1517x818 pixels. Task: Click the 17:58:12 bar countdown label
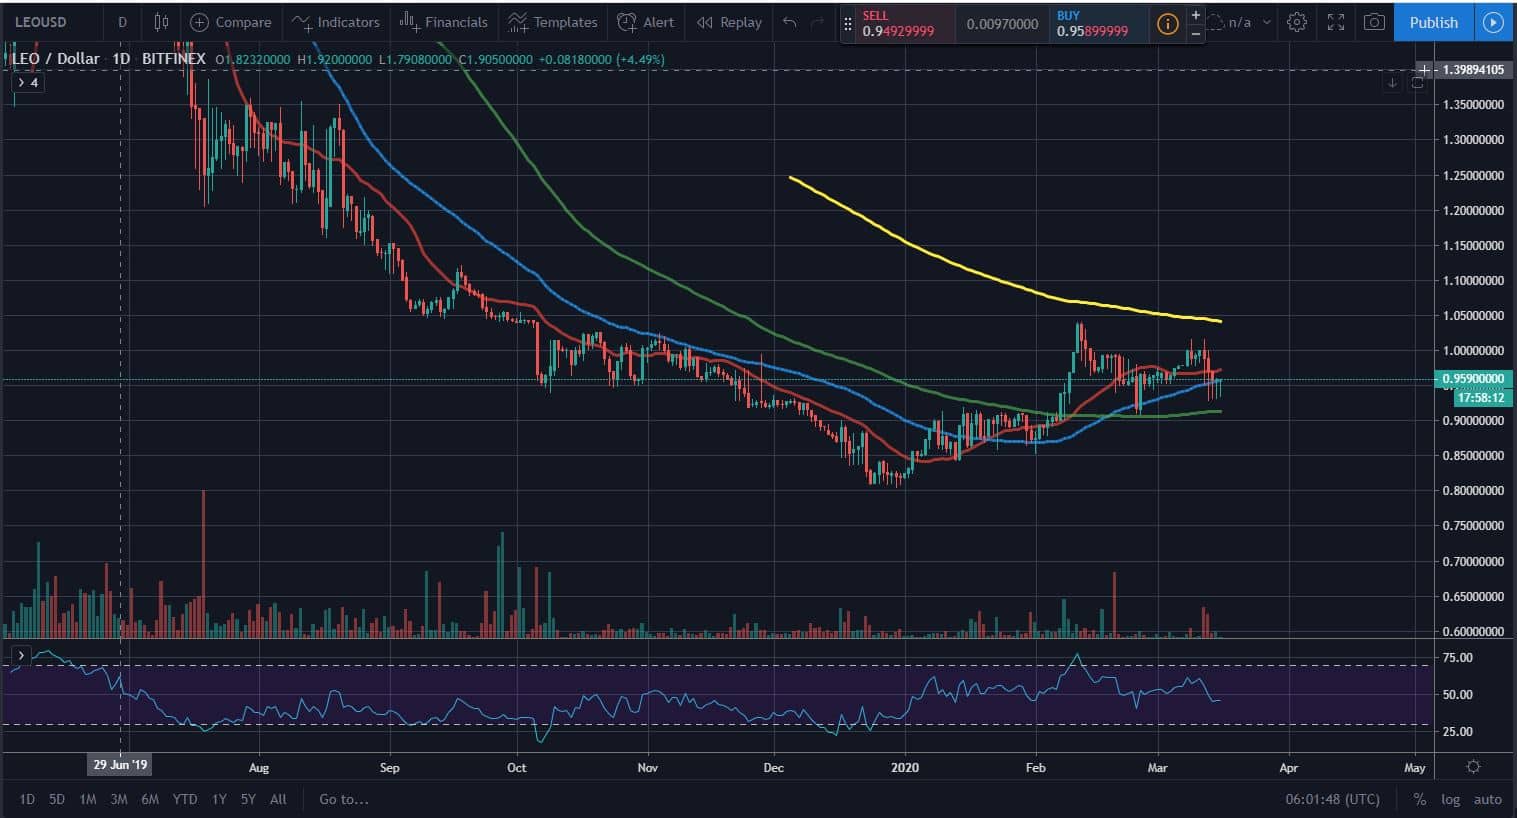(x=1481, y=397)
